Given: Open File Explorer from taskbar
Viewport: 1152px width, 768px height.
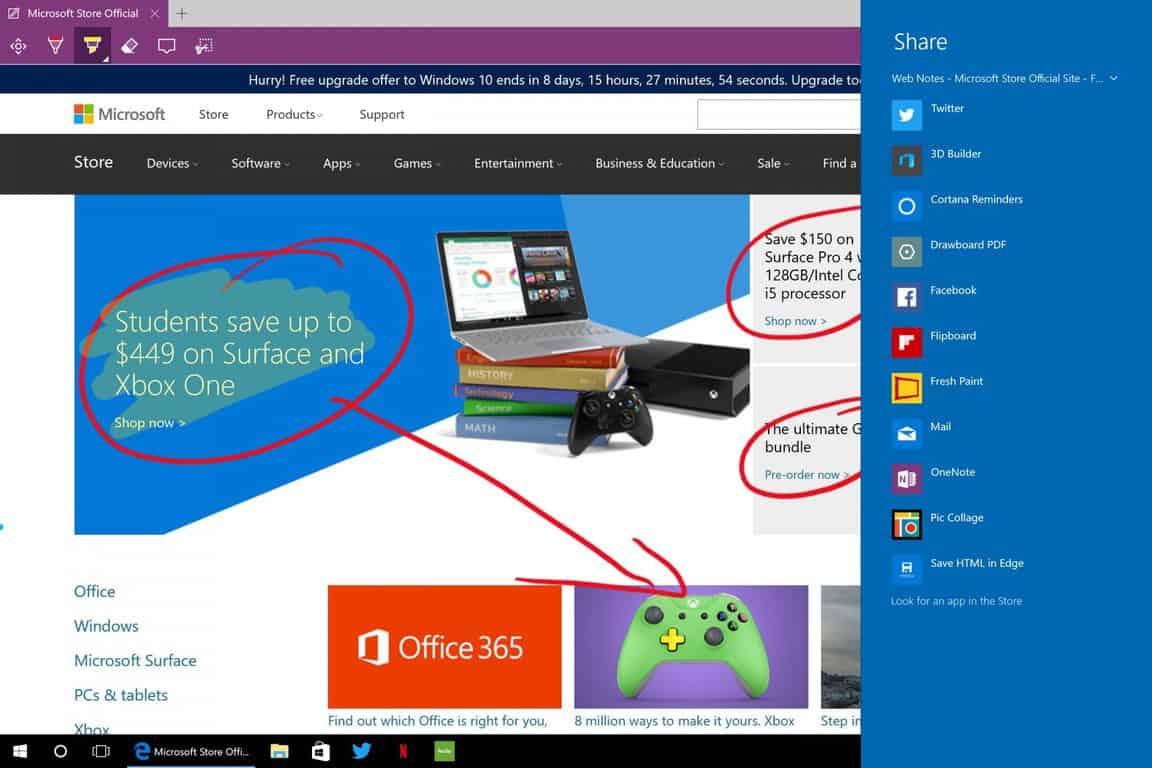Looking at the screenshot, I should click(279, 751).
